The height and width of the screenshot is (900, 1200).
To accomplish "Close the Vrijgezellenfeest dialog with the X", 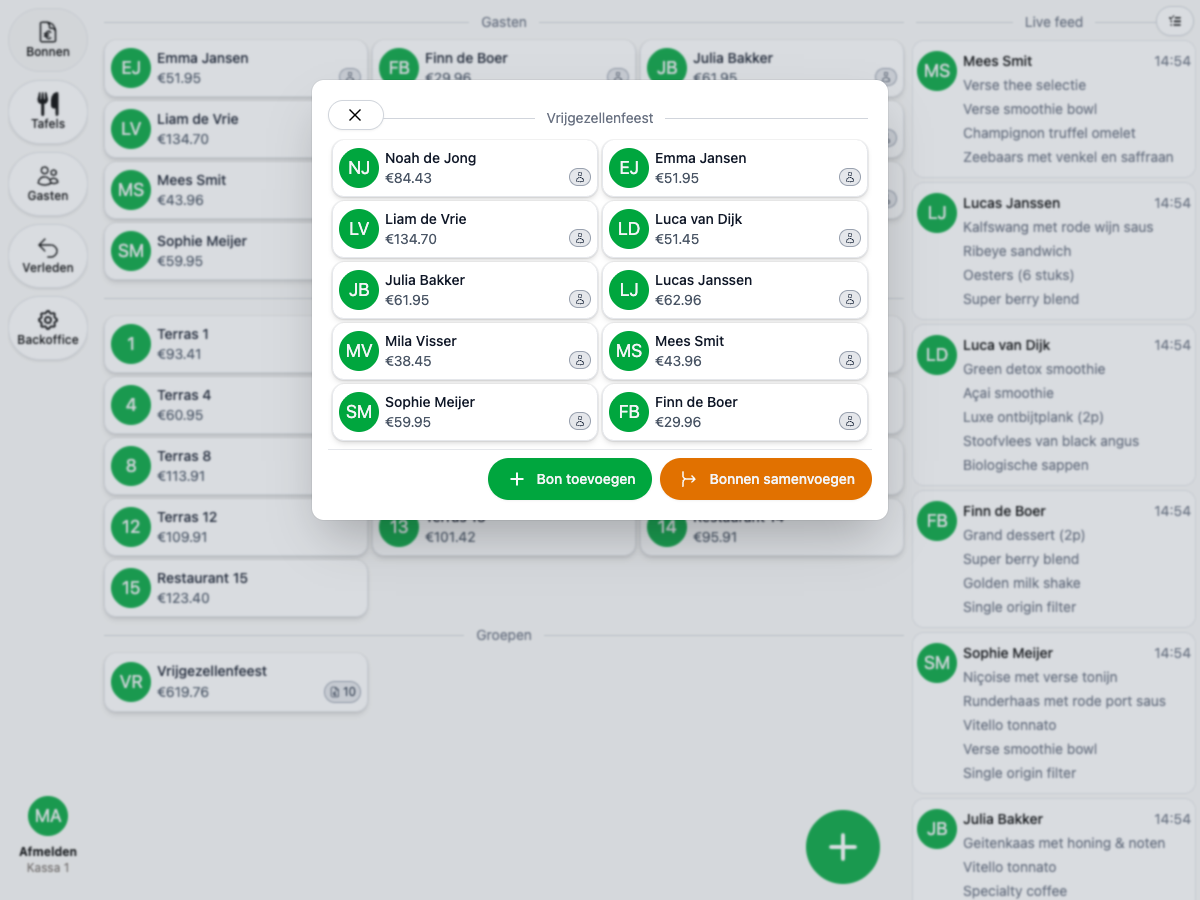I will click(355, 115).
